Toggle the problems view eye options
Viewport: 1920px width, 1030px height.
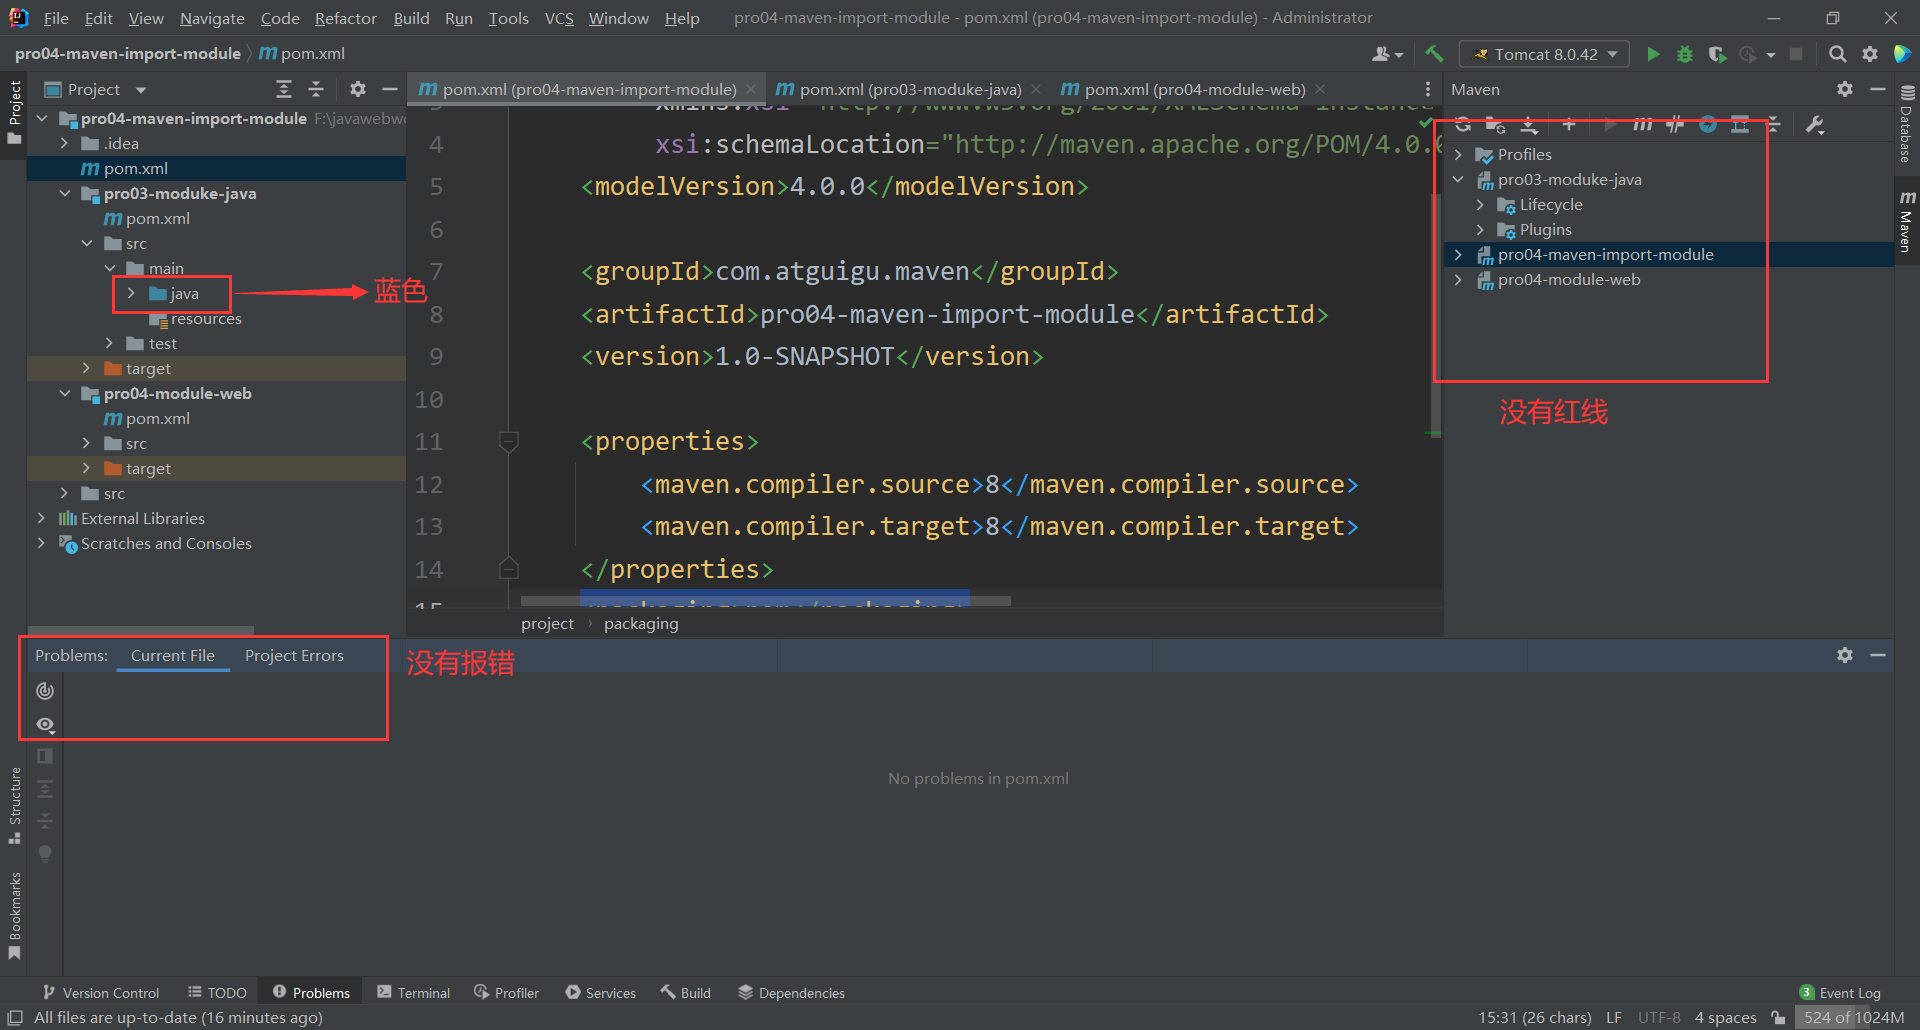[x=45, y=724]
